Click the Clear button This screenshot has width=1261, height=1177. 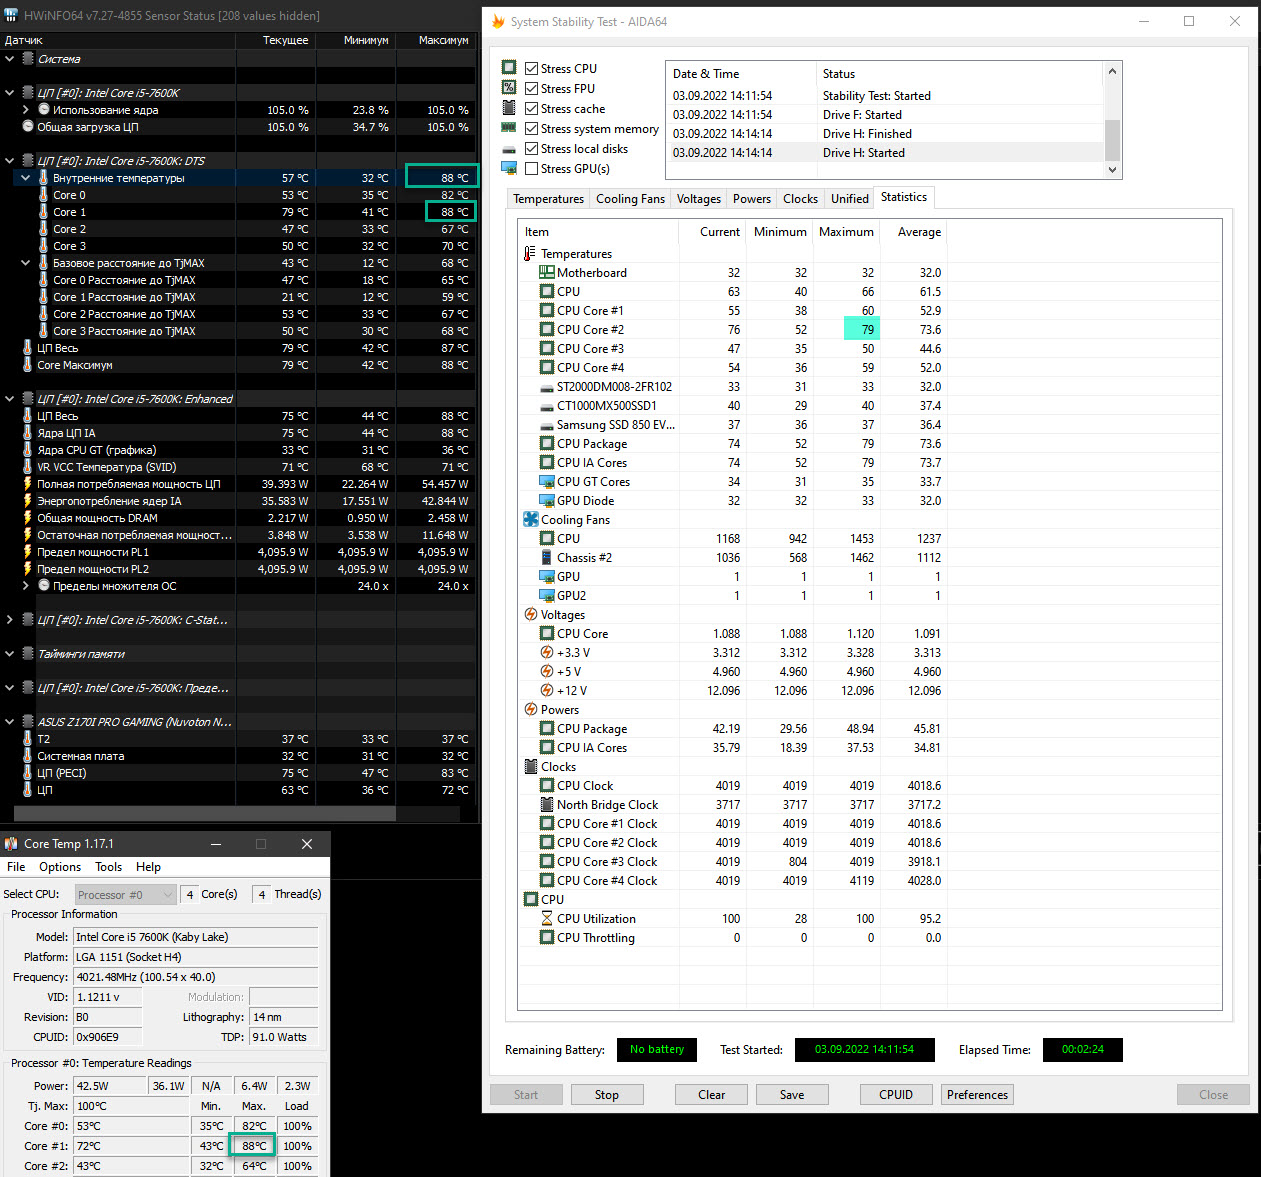[x=712, y=1095]
